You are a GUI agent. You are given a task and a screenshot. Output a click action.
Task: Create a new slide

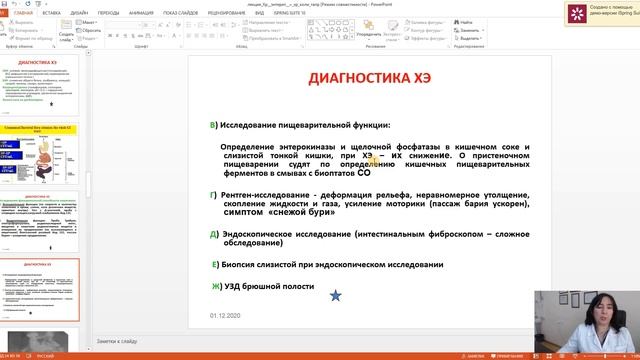click(66, 31)
